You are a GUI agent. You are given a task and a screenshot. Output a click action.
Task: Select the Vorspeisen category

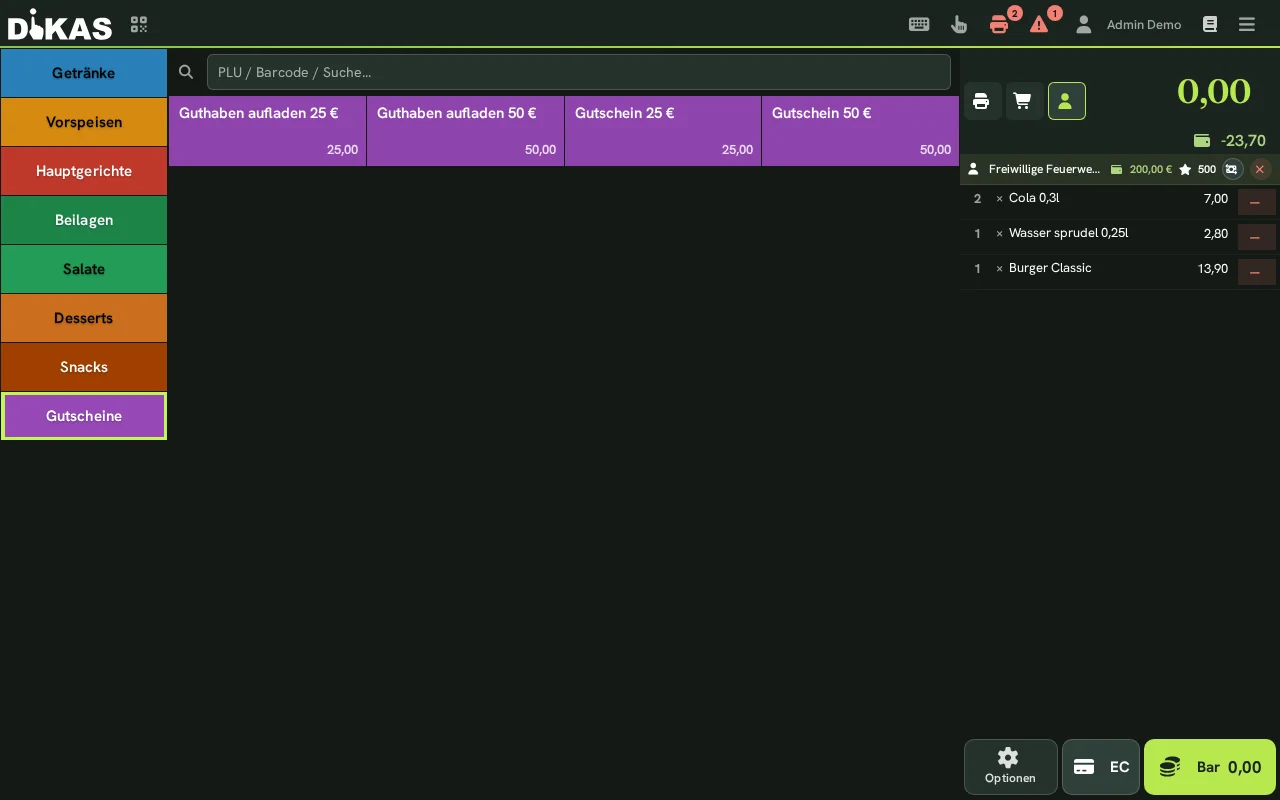pos(84,122)
